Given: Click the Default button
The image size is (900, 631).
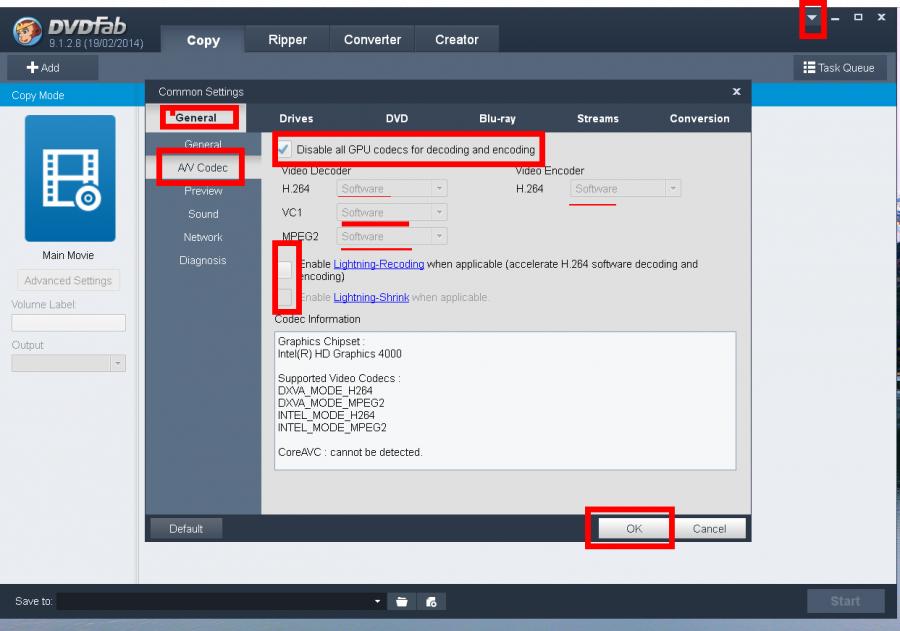Looking at the screenshot, I should click(x=186, y=528).
